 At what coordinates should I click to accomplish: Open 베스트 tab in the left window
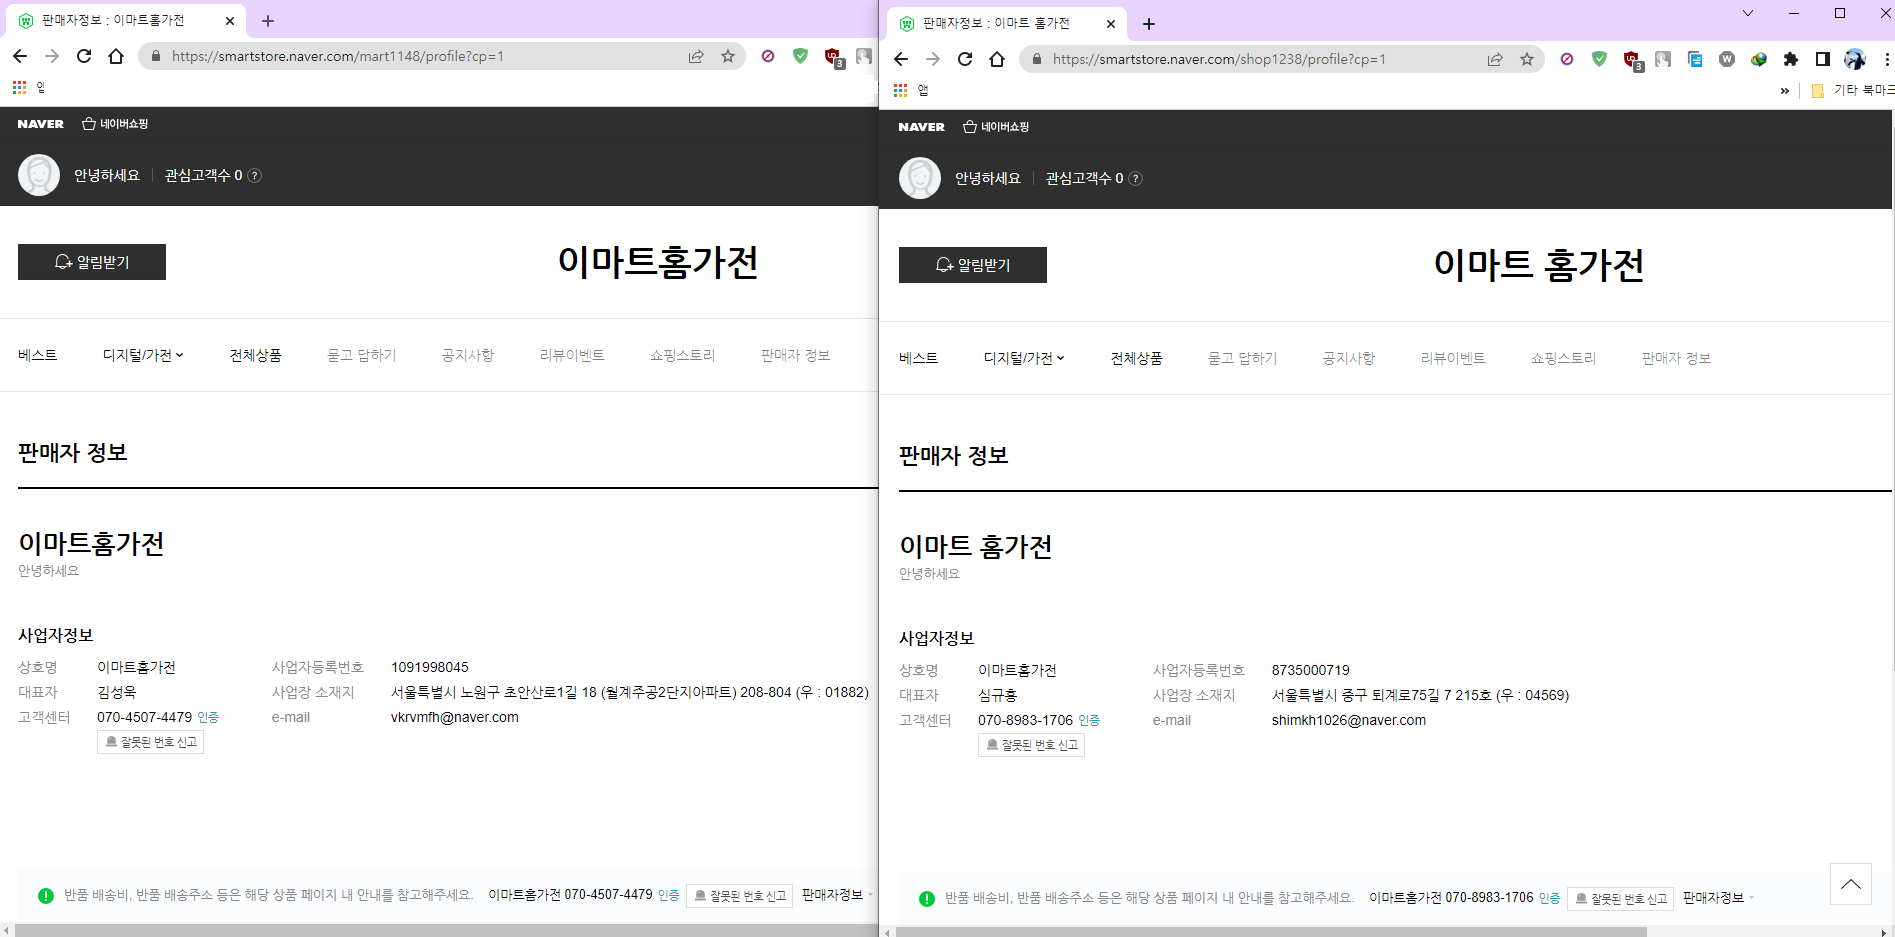38,355
